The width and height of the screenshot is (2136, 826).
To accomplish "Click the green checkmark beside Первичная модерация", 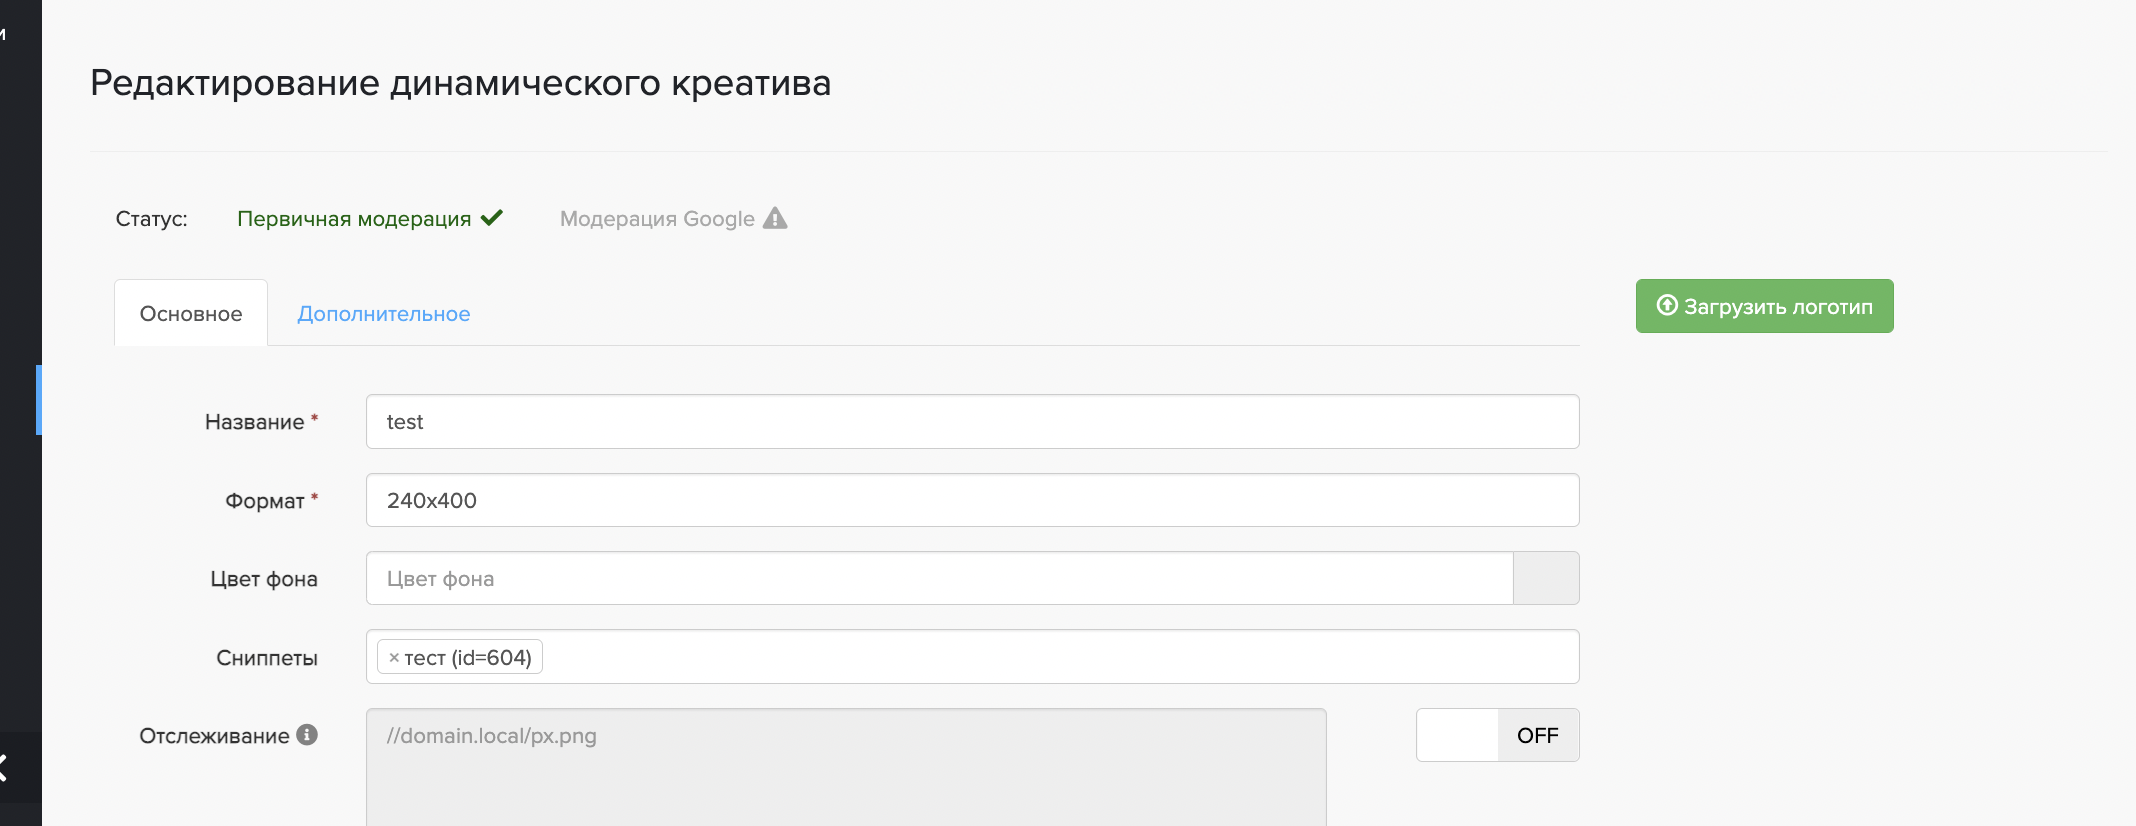I will tap(492, 218).
